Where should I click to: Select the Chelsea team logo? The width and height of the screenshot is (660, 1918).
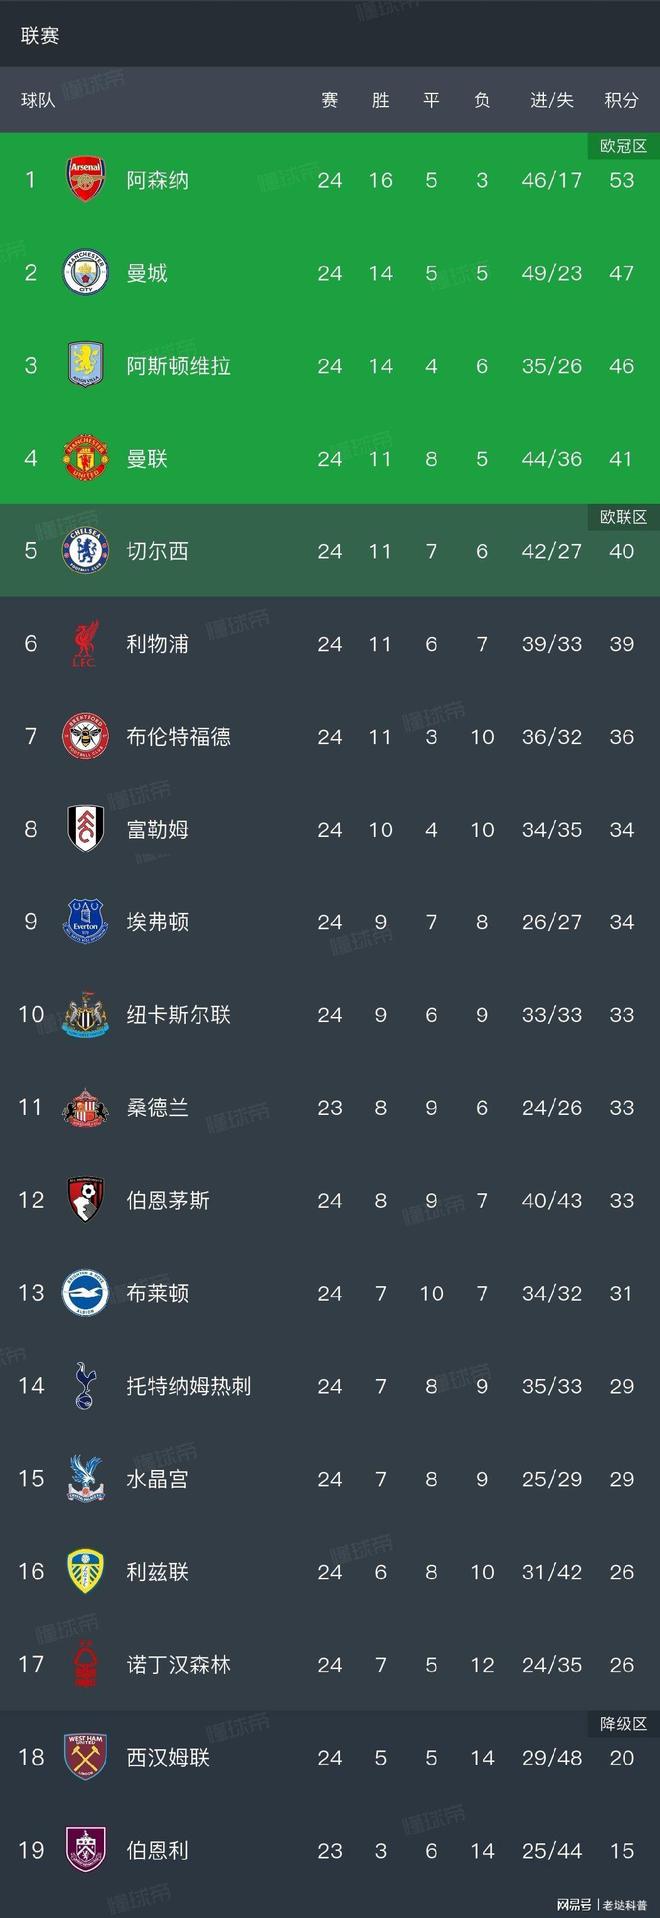[86, 551]
